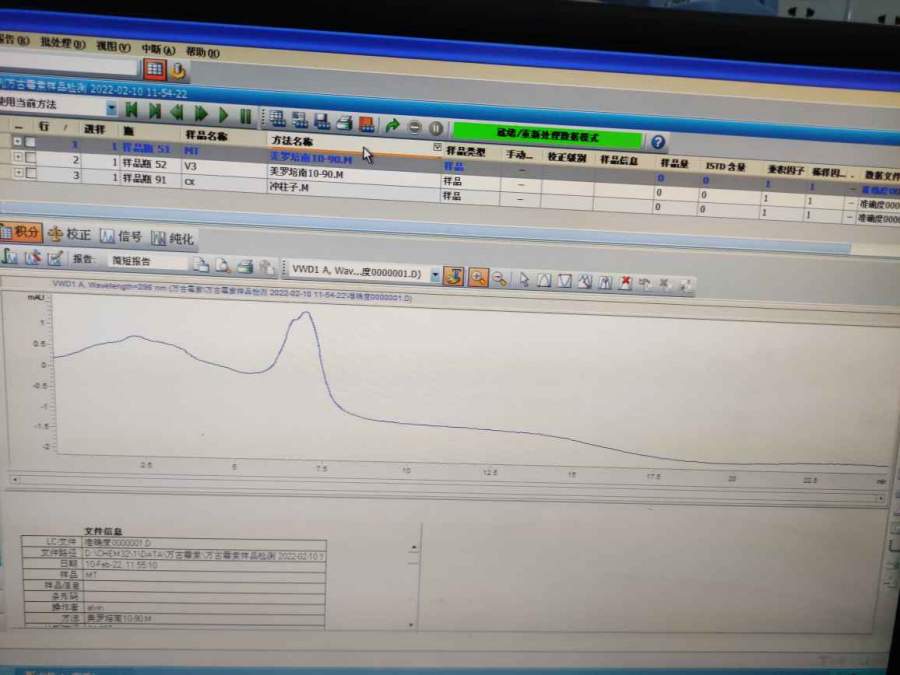The image size is (900, 675).
Task: Switch to the 纯化 (Purify) tab
Action: (x=173, y=239)
